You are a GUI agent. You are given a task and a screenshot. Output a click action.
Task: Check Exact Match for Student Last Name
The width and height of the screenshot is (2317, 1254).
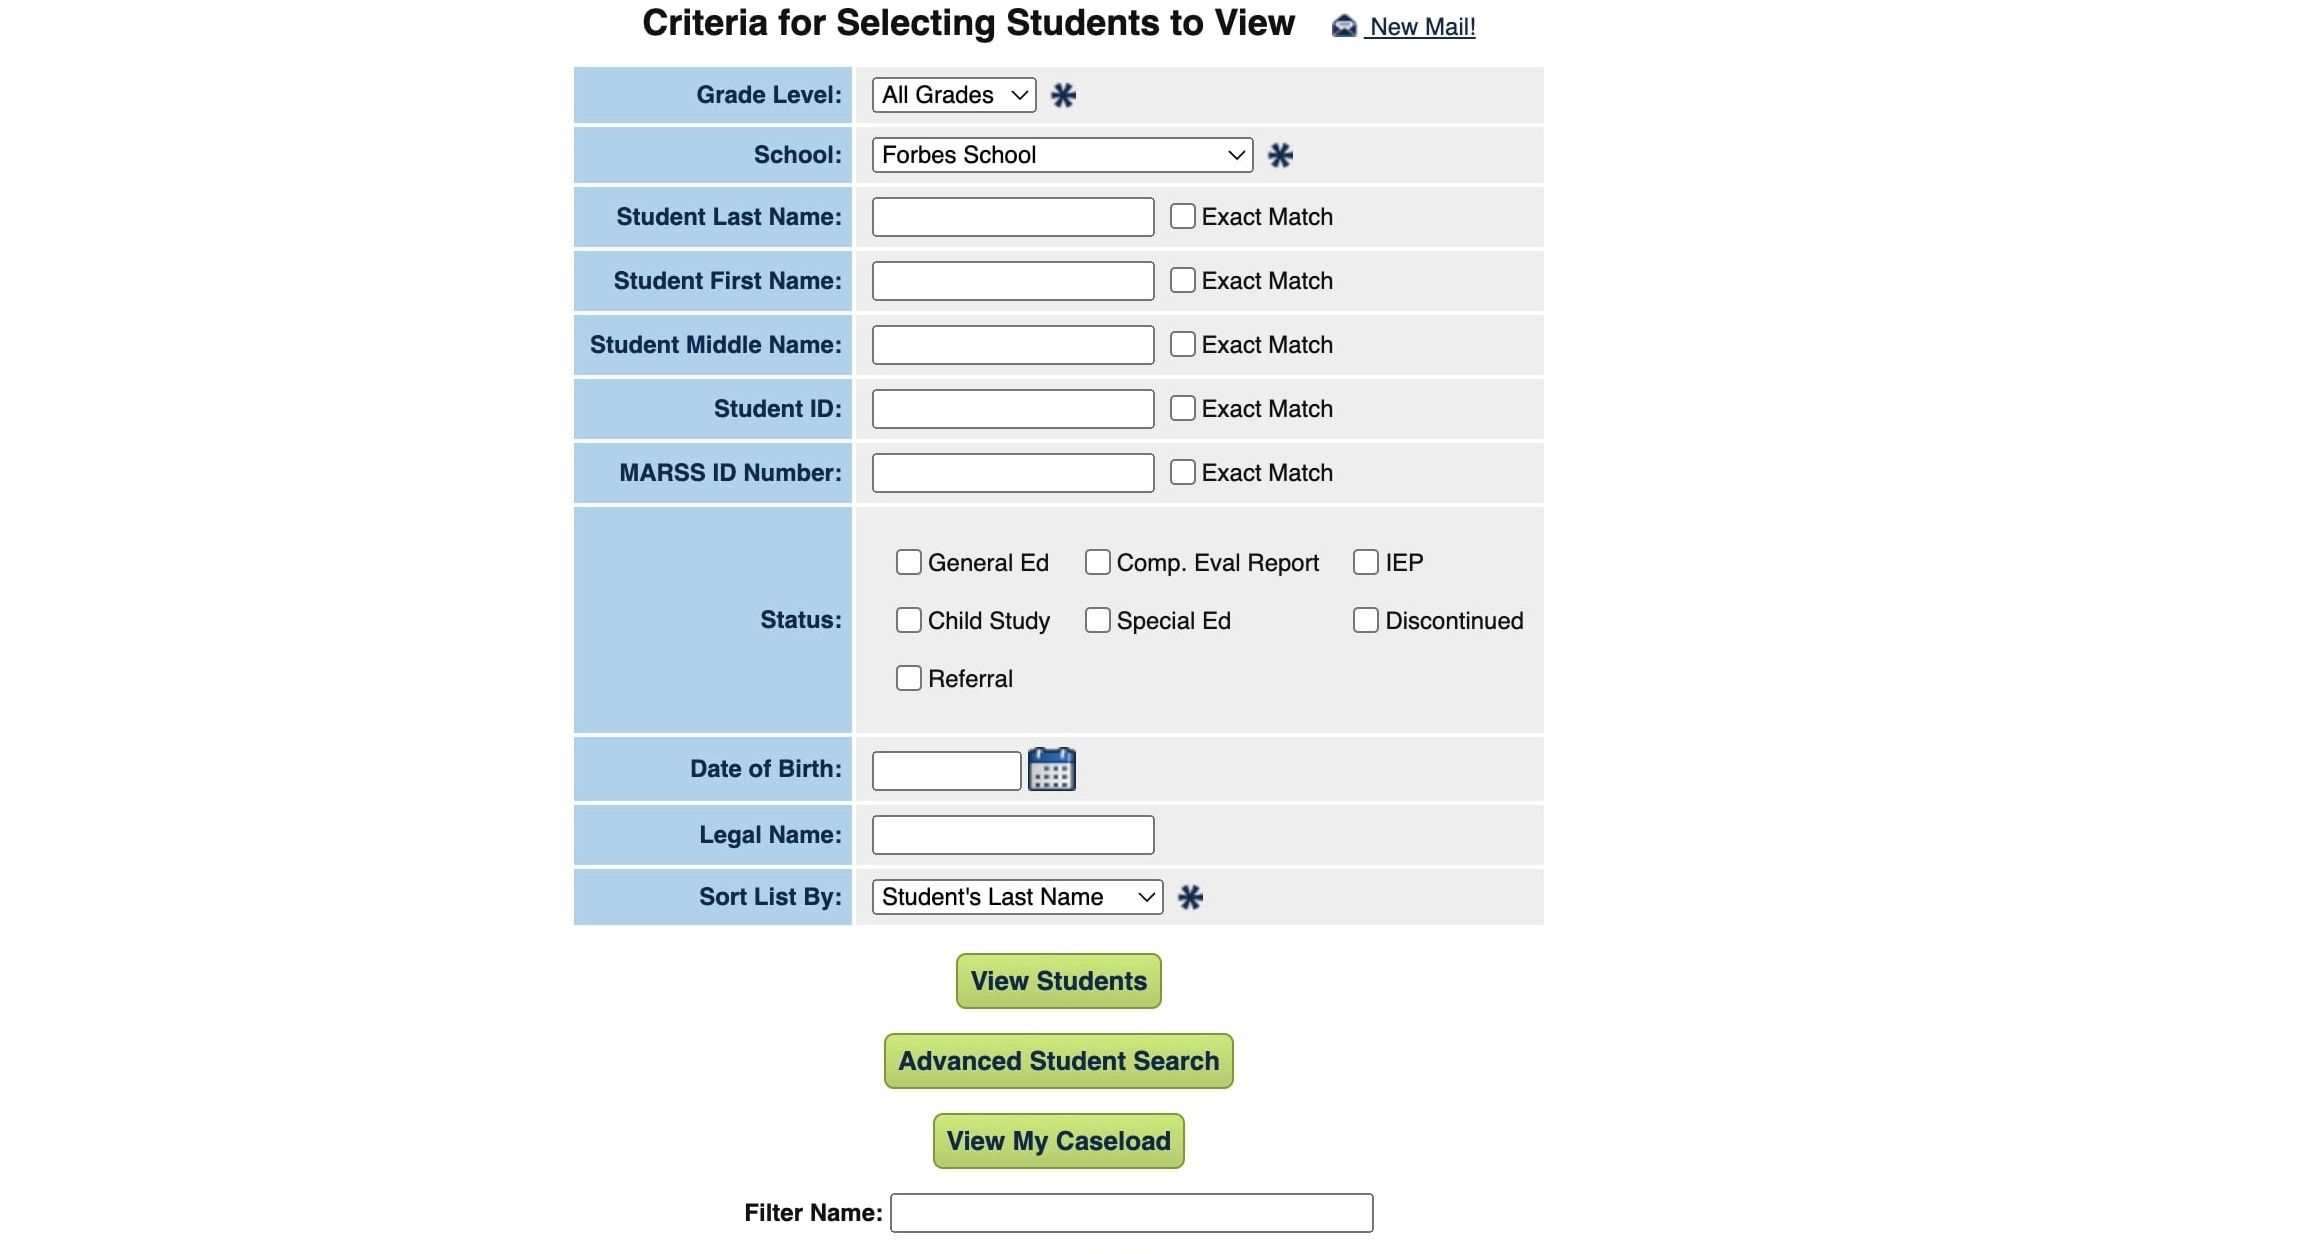click(1183, 216)
